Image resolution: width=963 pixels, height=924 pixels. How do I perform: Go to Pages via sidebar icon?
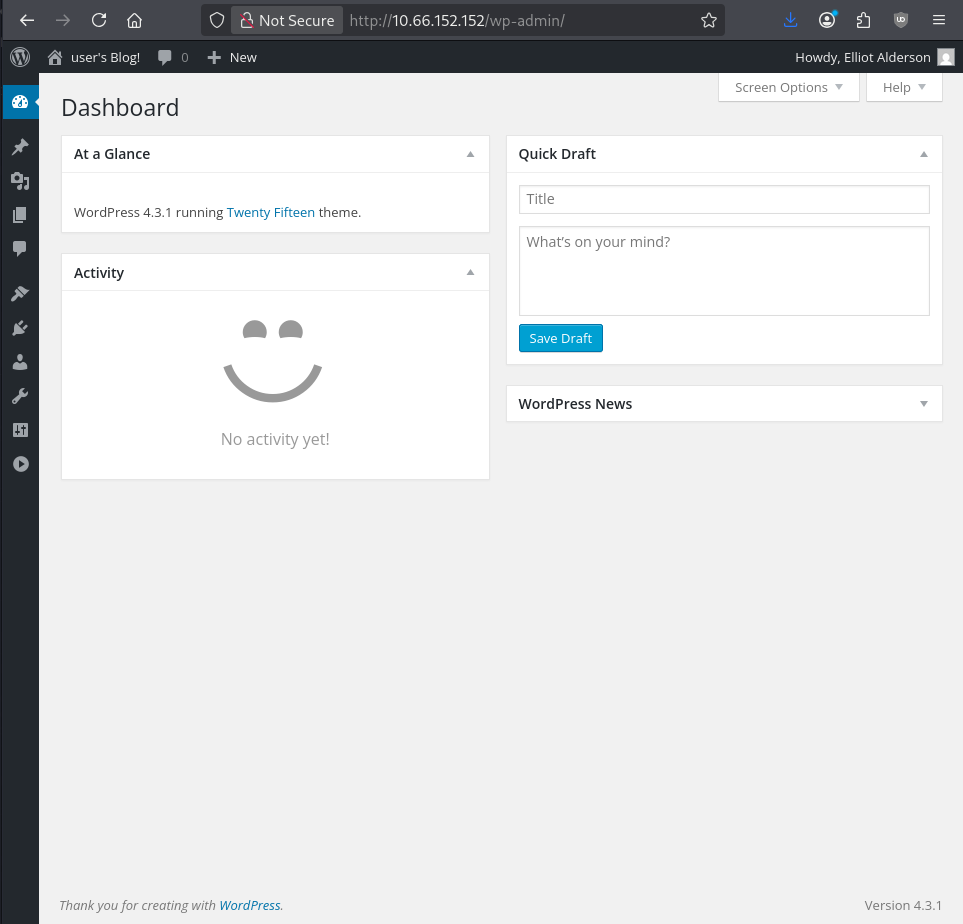(19, 215)
